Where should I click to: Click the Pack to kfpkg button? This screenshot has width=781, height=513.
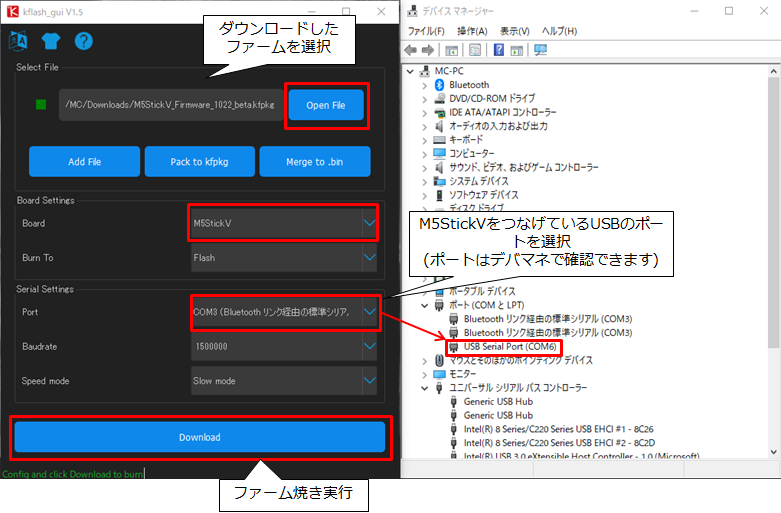(x=199, y=161)
